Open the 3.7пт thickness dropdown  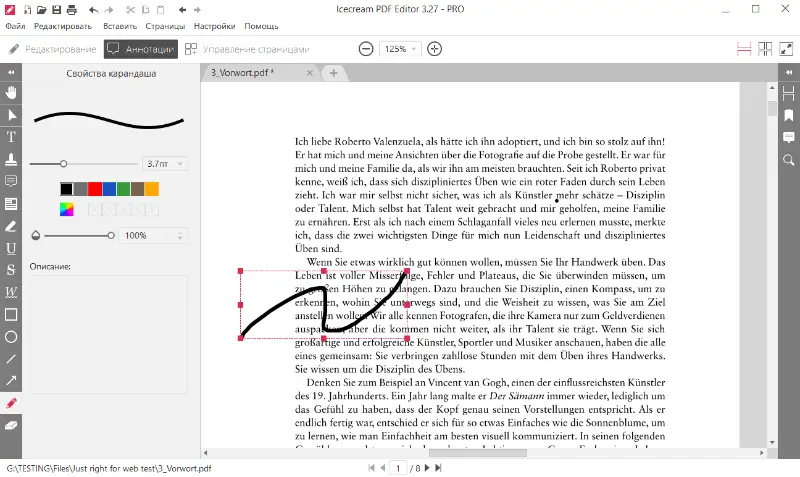click(164, 164)
